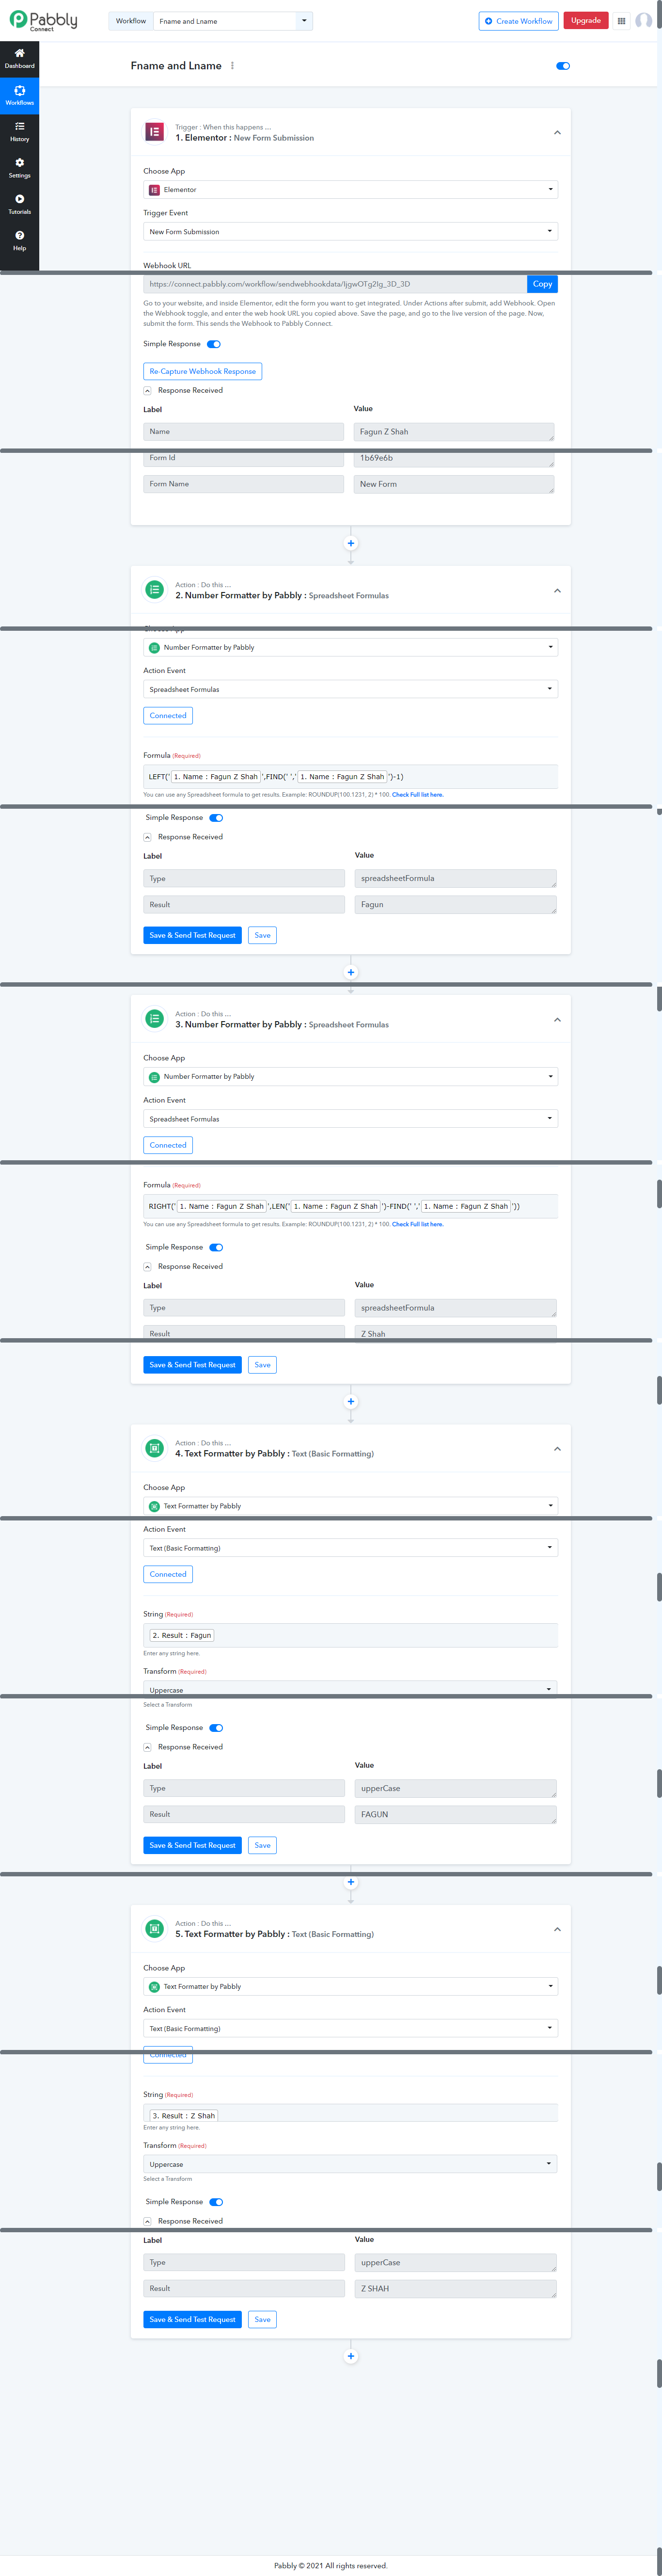This screenshot has width=662, height=2576.
Task: Toggle Simple Response in step 3
Action: (x=216, y=1247)
